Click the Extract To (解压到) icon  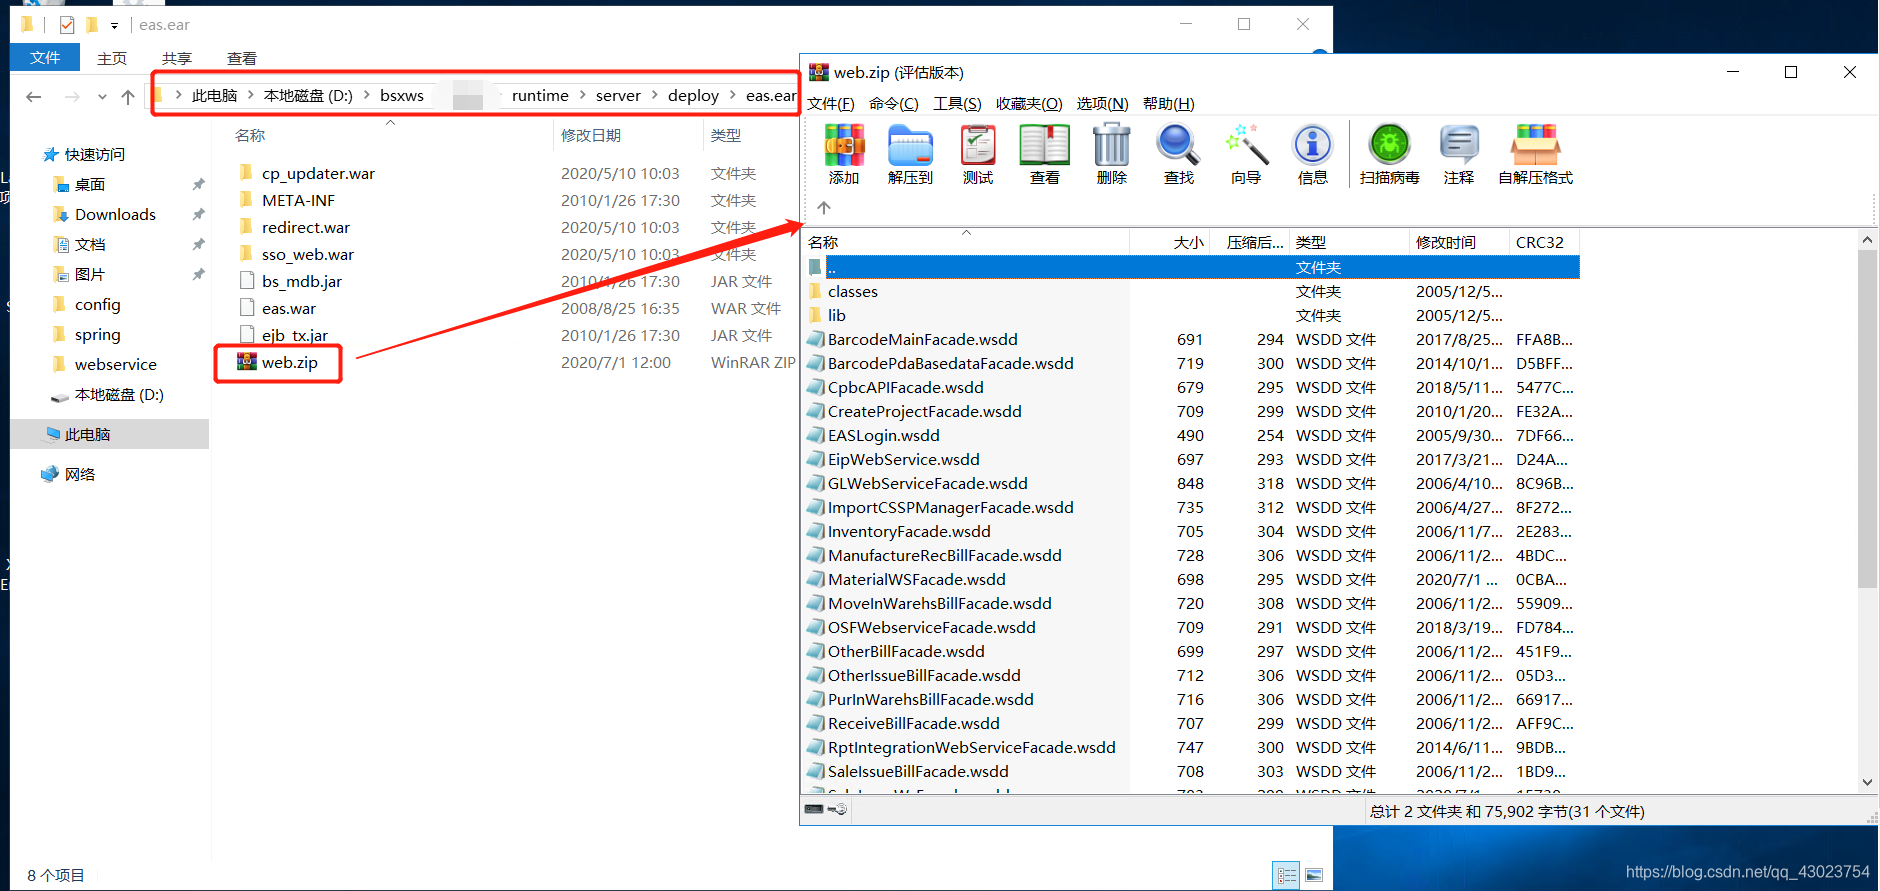910,154
